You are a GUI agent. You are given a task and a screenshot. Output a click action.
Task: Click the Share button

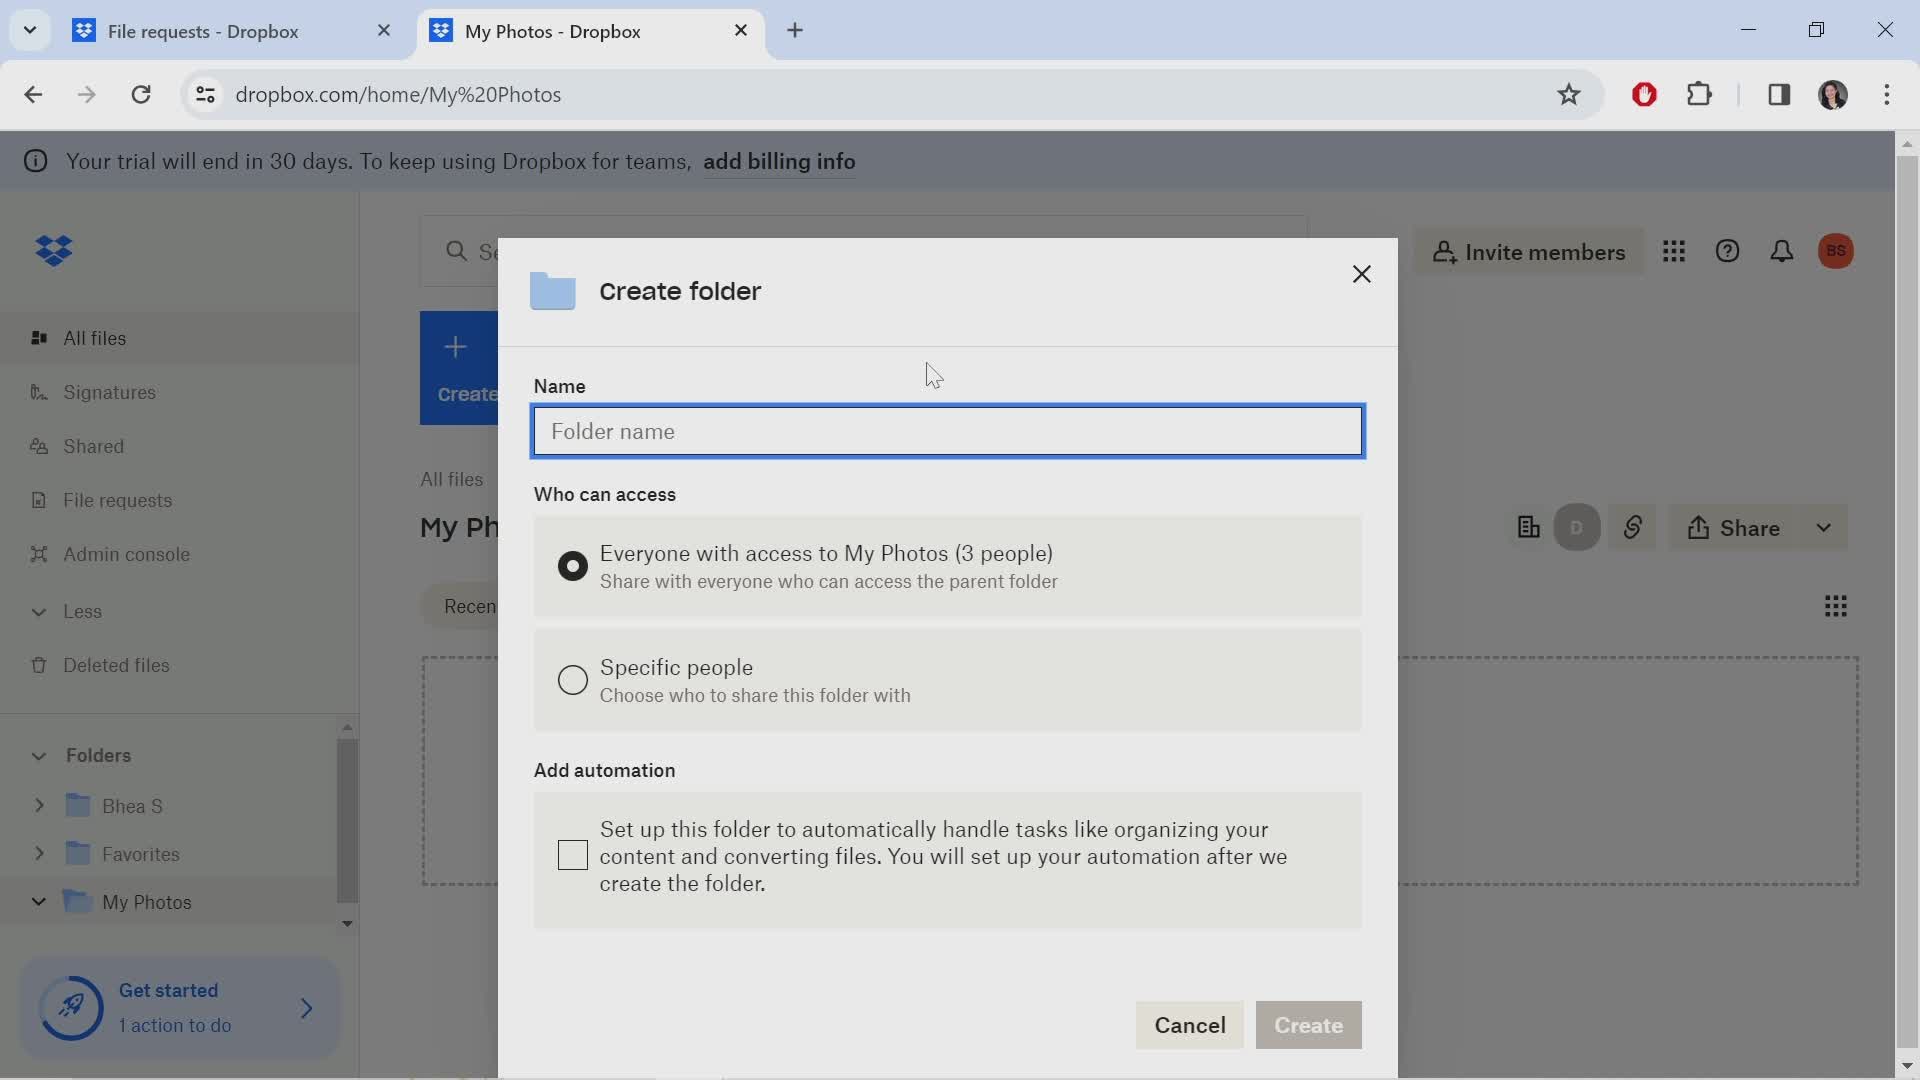pos(1734,527)
